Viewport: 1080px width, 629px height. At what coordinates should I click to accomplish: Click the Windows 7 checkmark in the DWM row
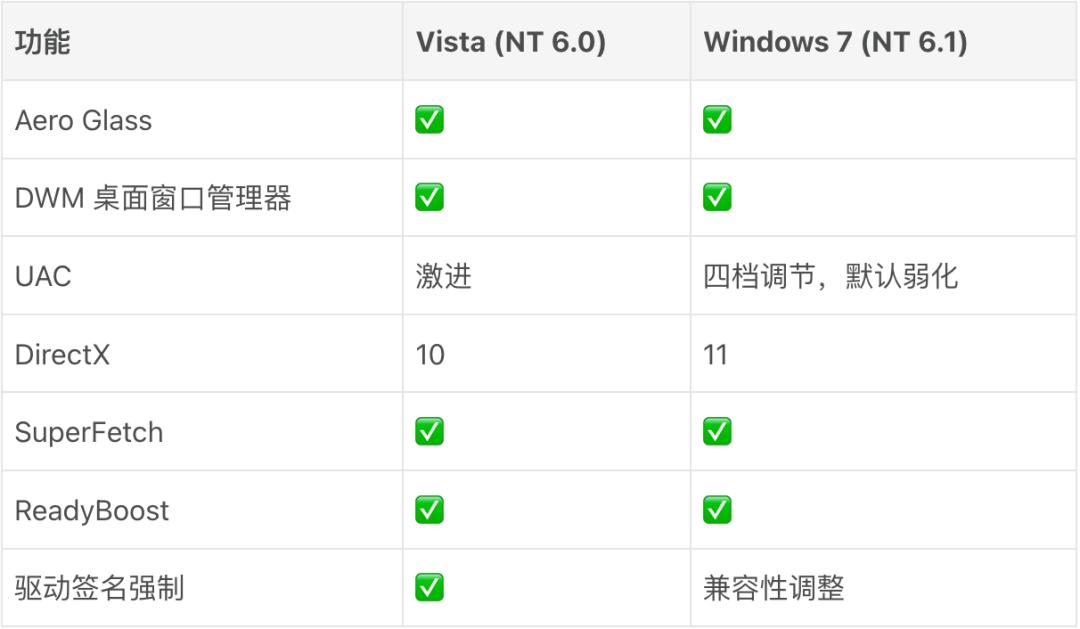pos(717,197)
